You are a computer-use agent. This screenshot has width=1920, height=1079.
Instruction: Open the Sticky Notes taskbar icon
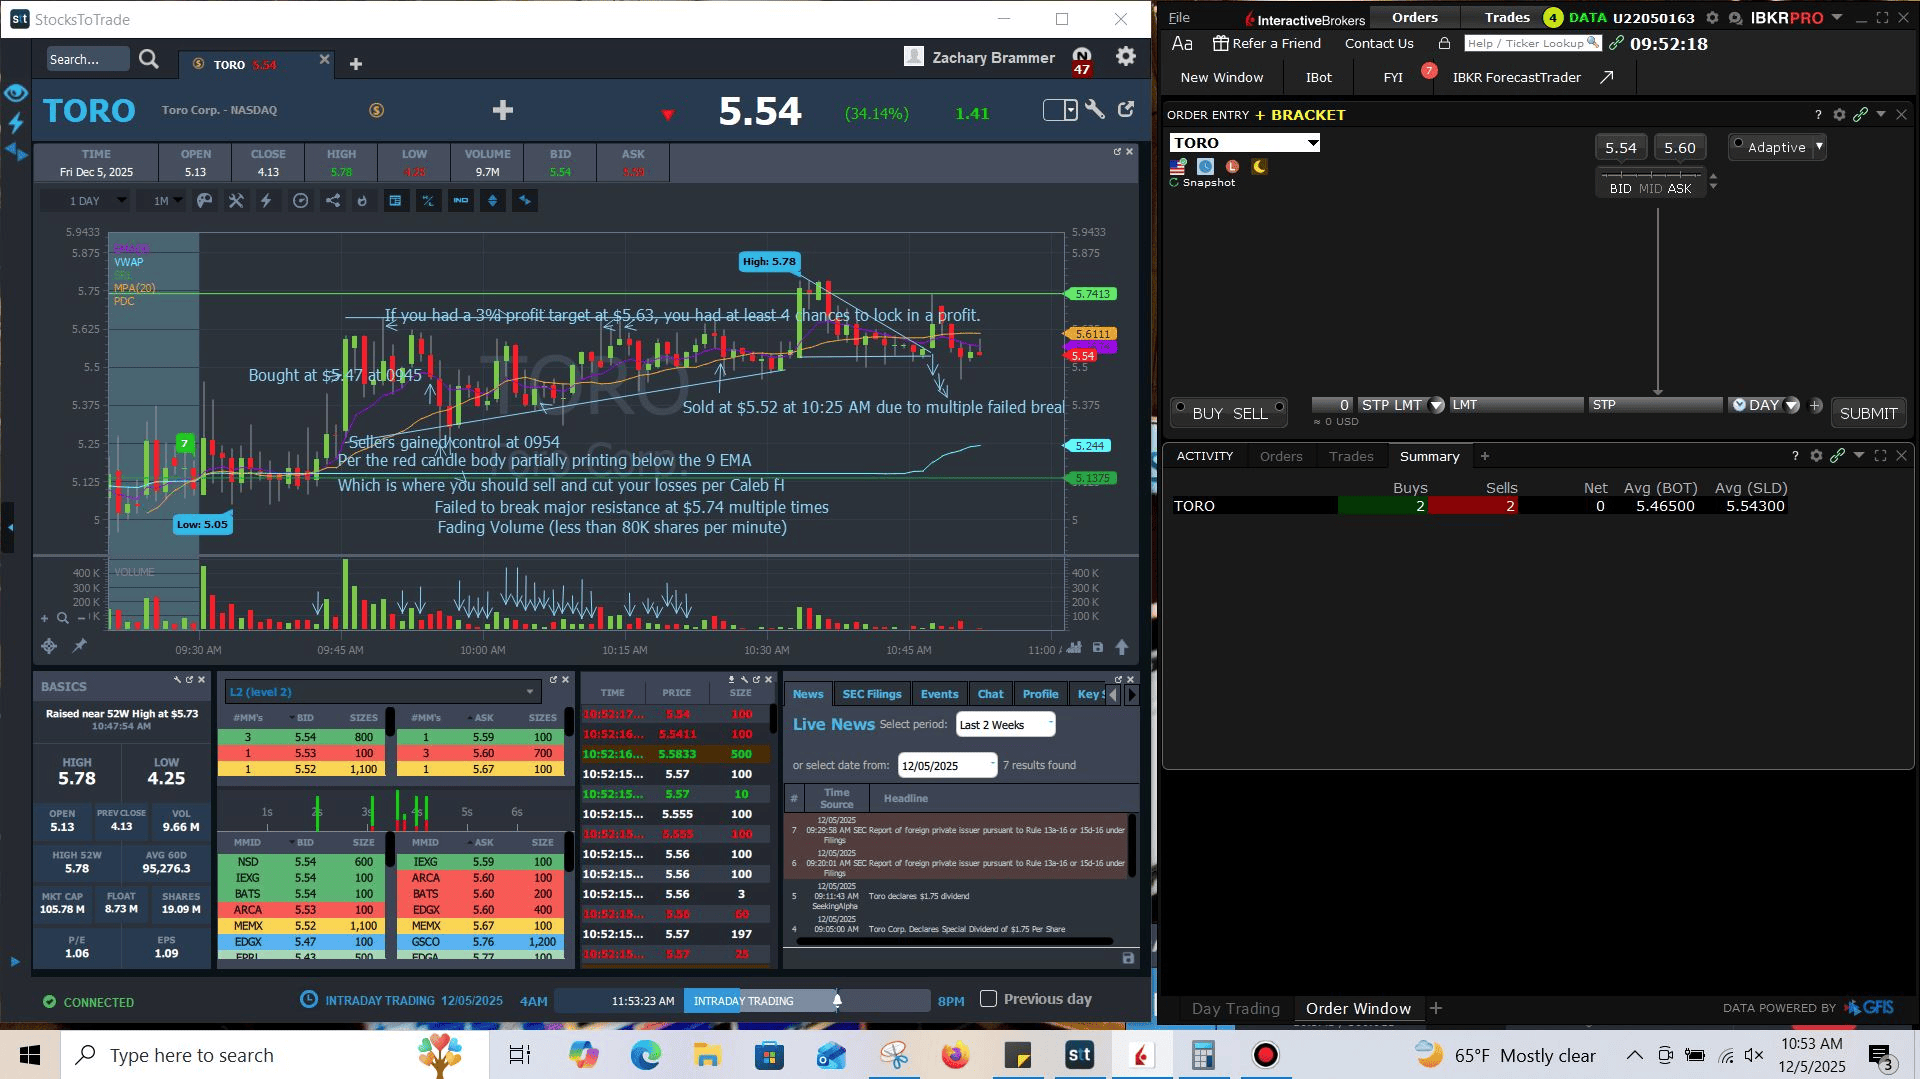pyautogui.click(x=1017, y=1055)
